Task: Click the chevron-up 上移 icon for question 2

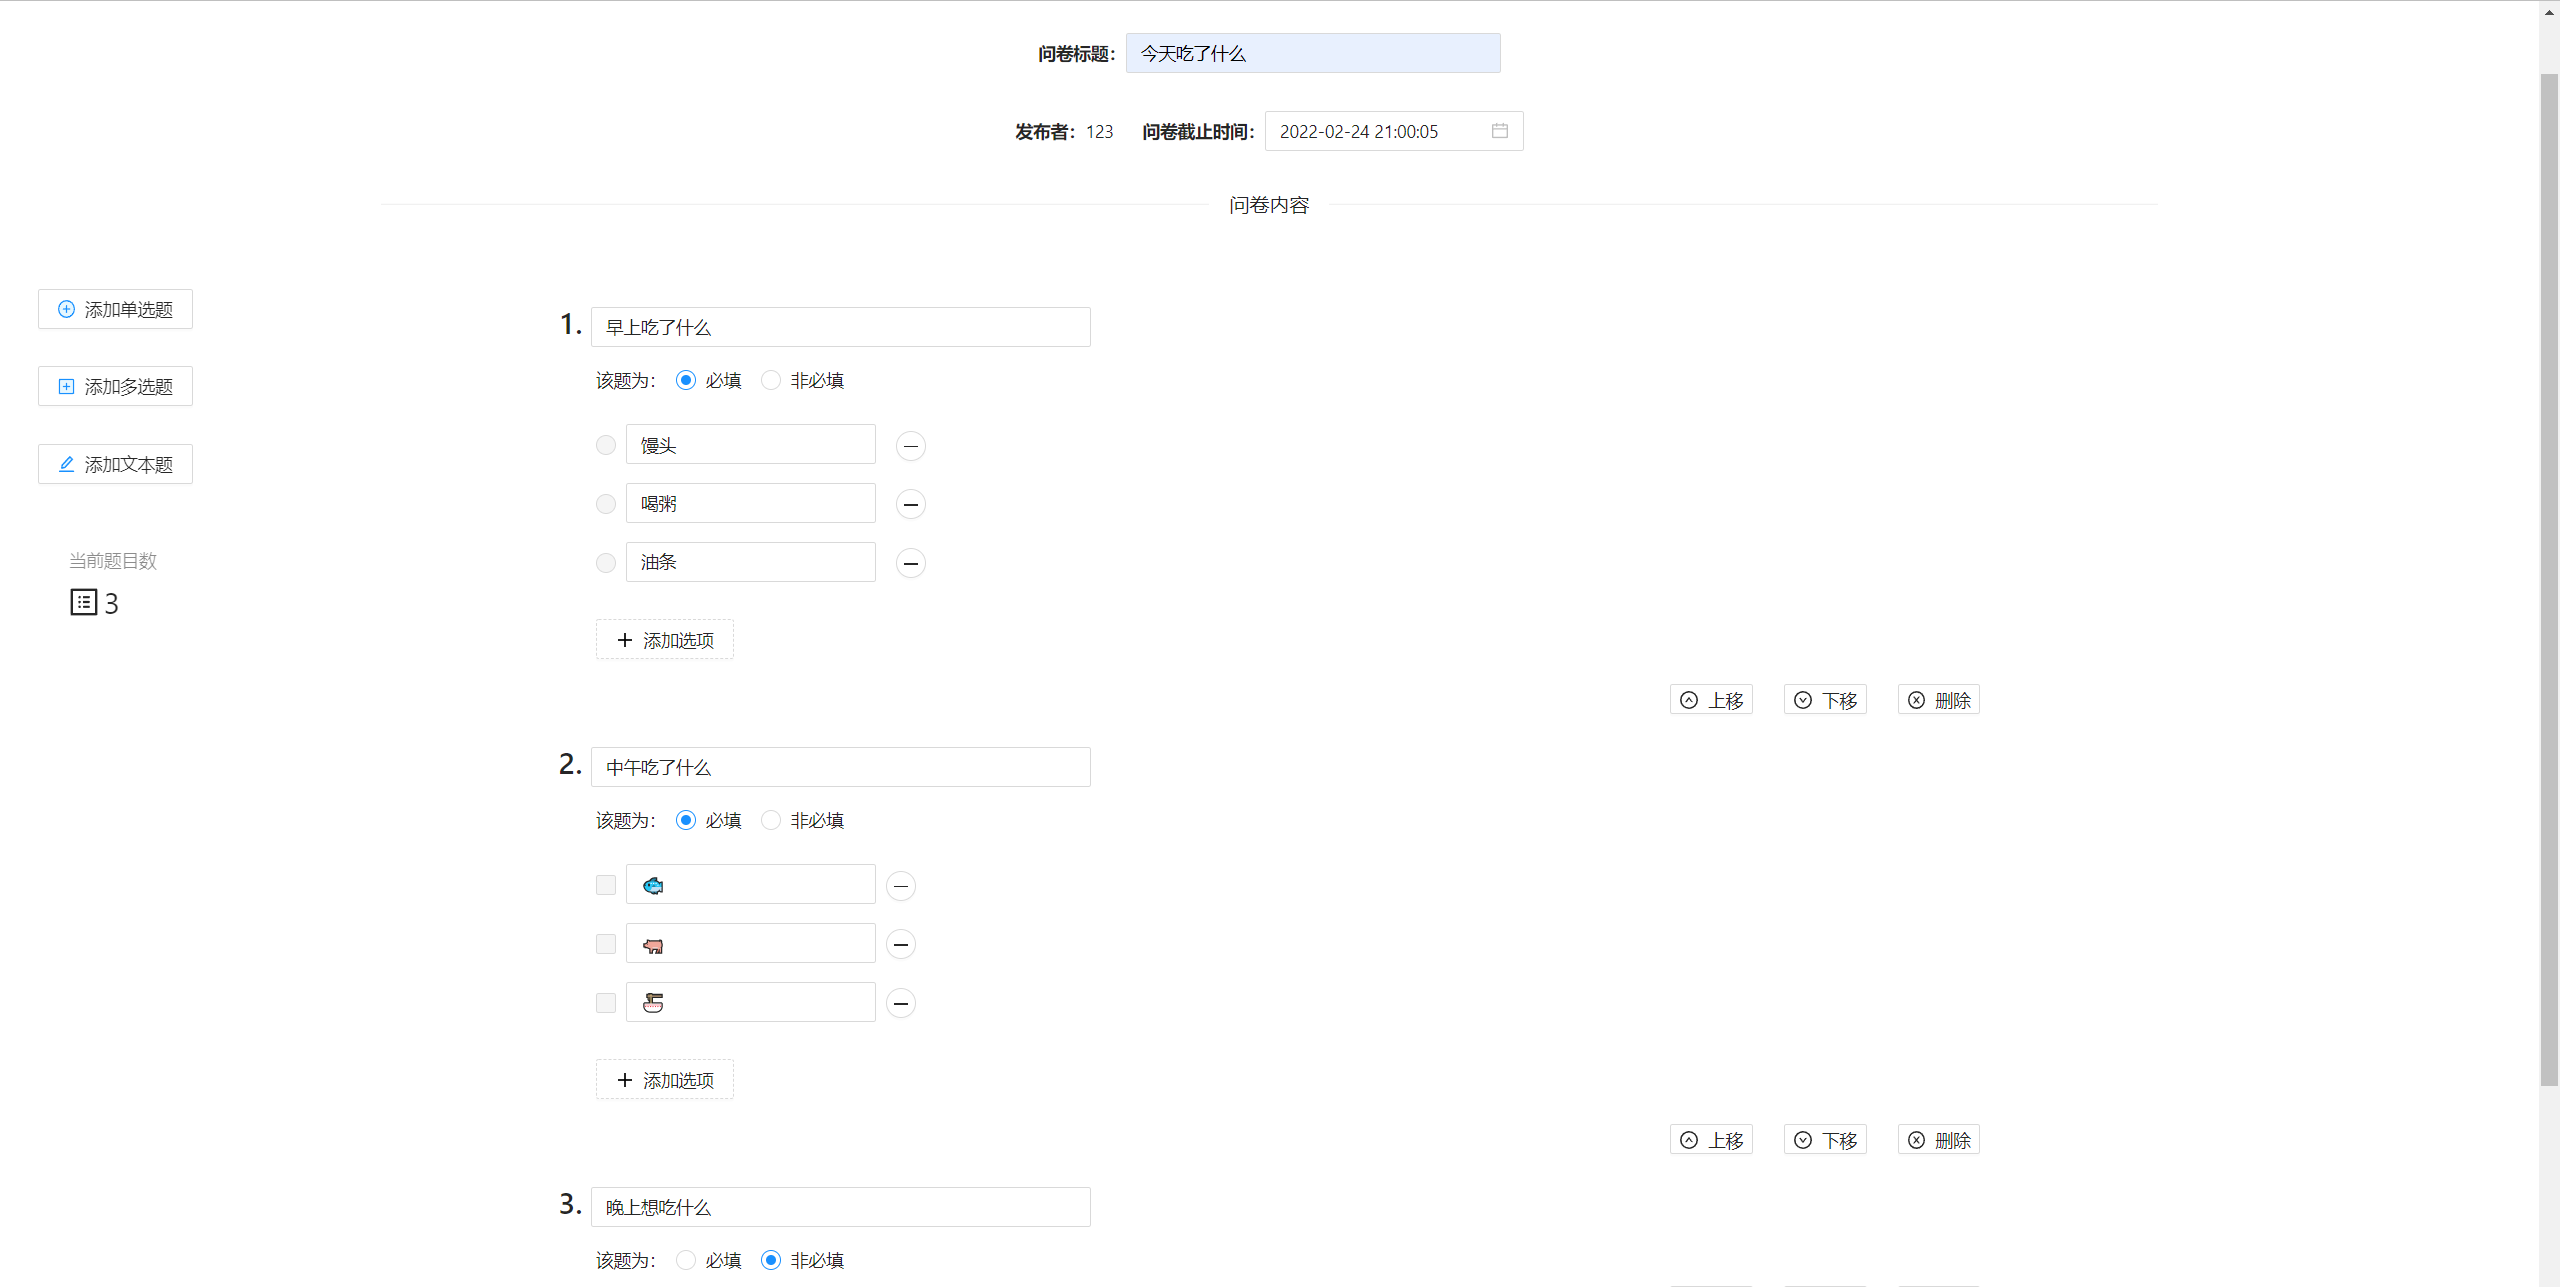Action: 1689,1140
